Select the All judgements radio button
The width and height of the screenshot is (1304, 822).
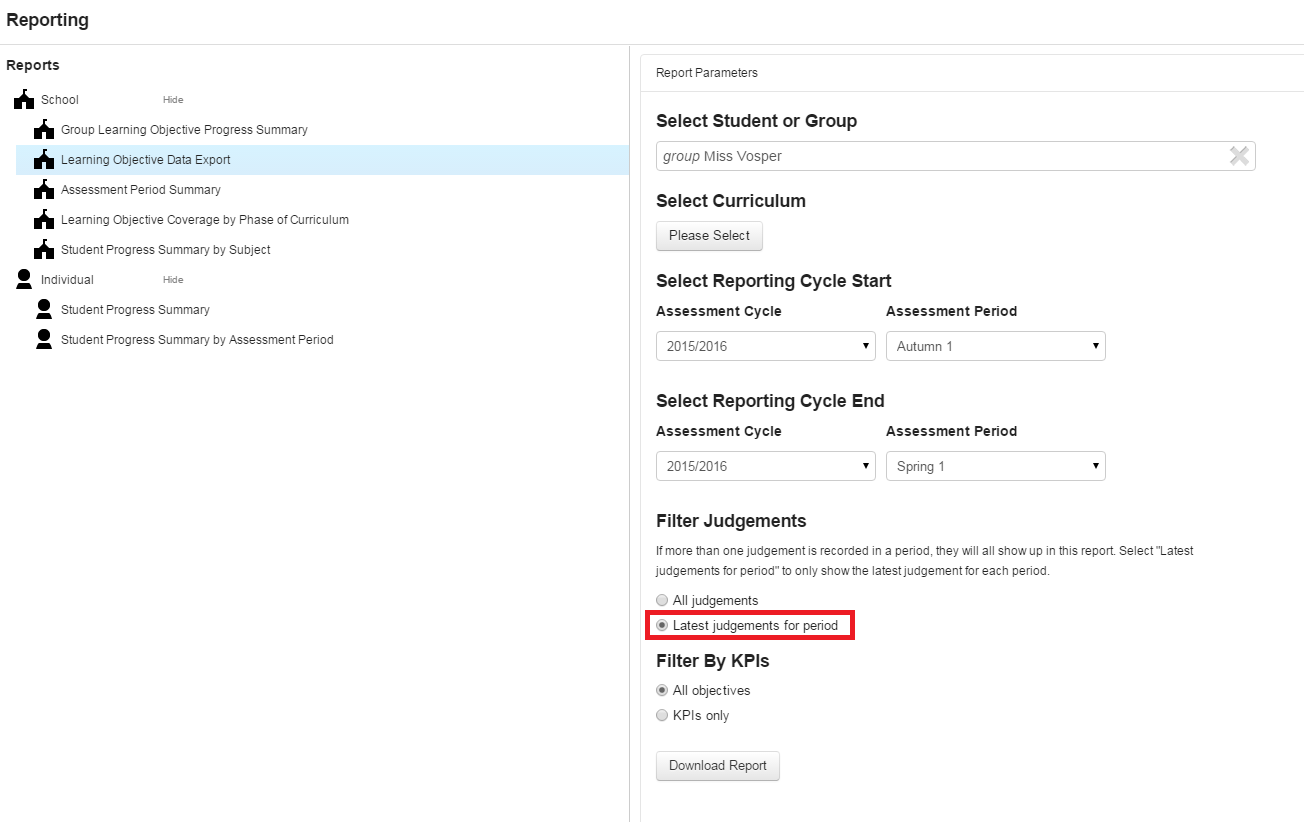(662, 601)
